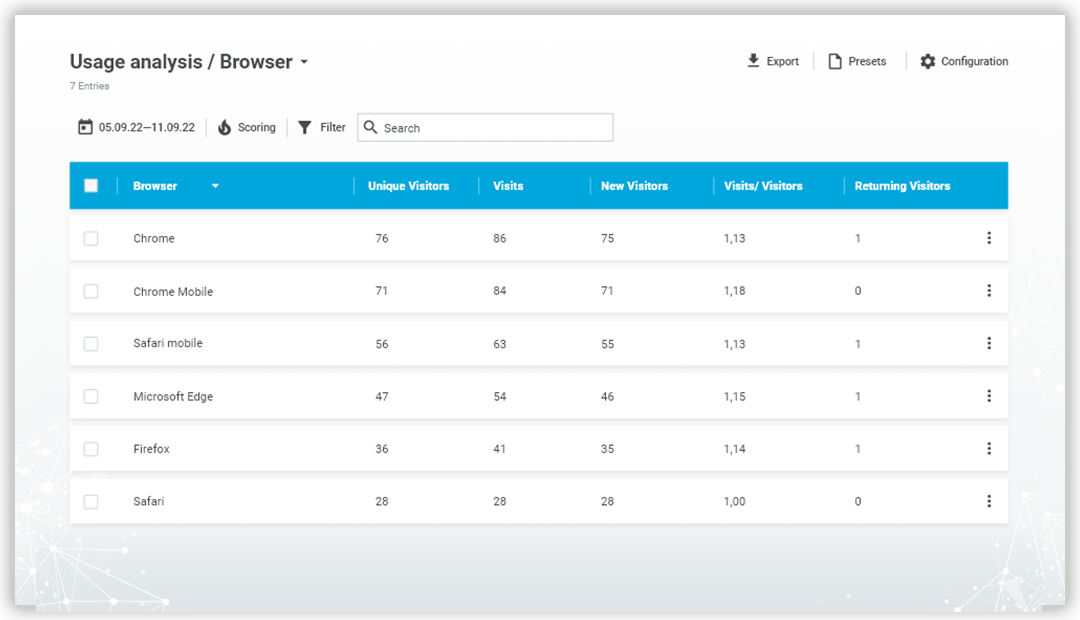The image size is (1080, 620).
Task: Open Configuration via the gear icon
Action: click(x=928, y=61)
